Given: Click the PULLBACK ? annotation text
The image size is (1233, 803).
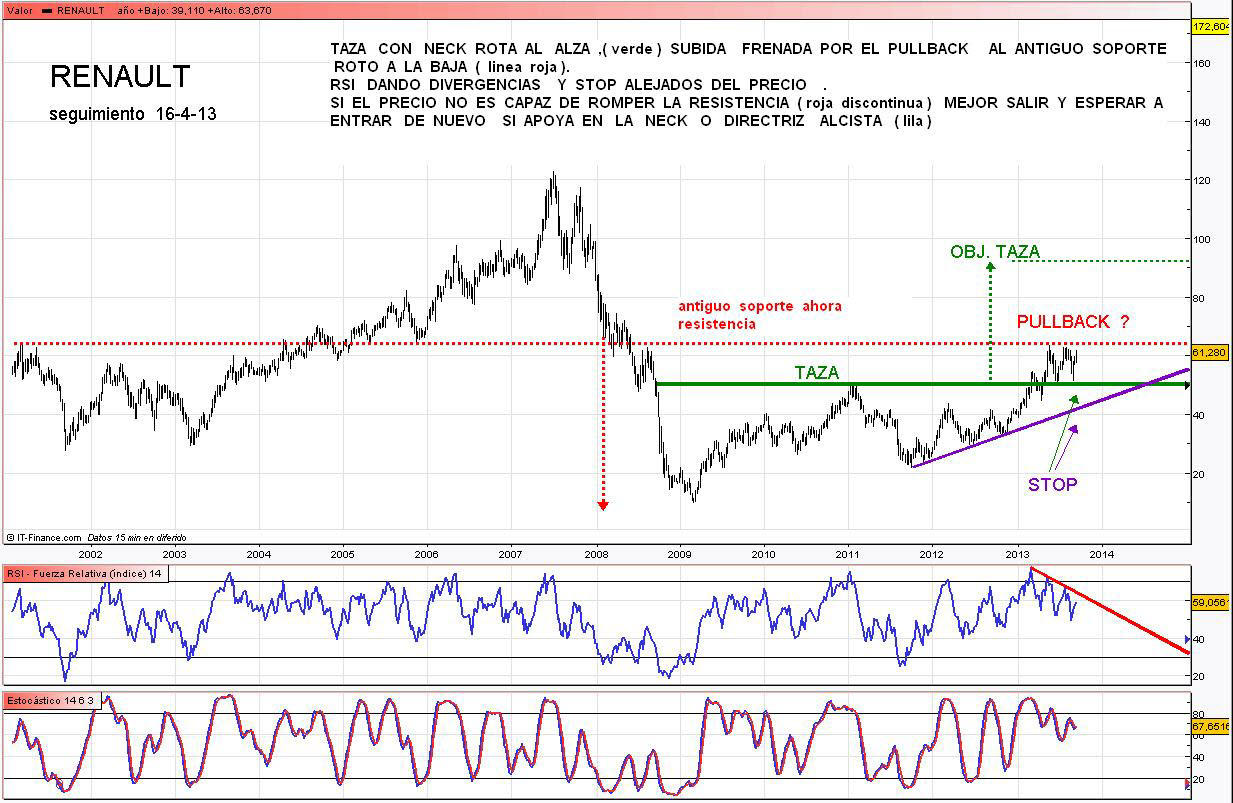Looking at the screenshot, I should click(1073, 322).
